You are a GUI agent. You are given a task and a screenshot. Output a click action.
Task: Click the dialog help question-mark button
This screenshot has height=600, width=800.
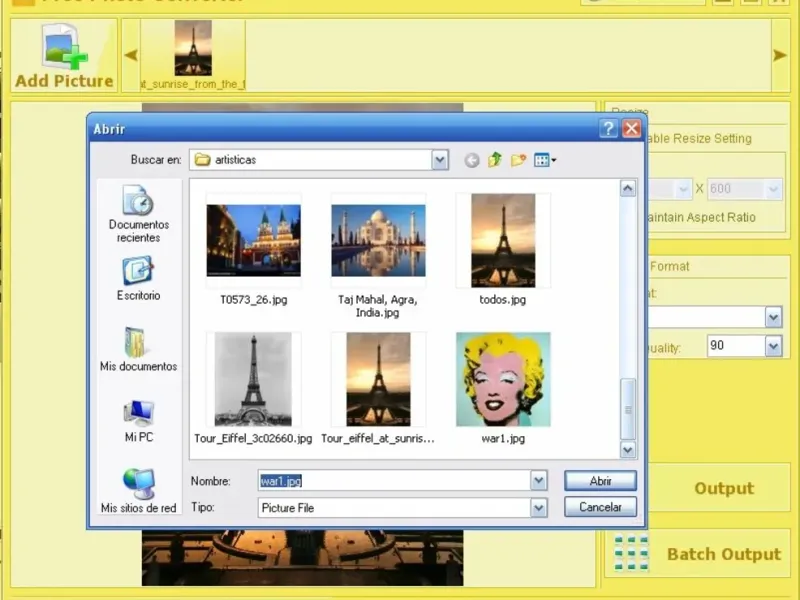pos(608,129)
